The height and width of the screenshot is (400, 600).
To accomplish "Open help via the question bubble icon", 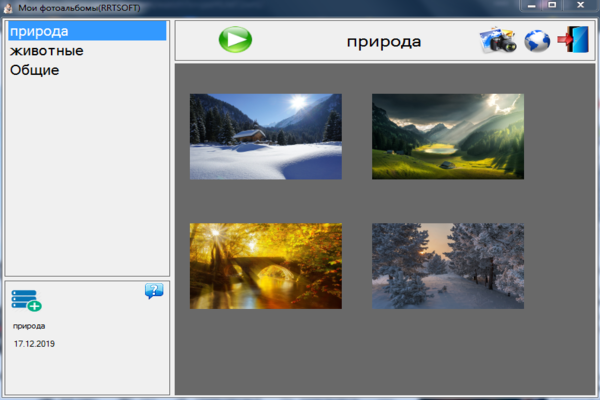I will point(153,291).
